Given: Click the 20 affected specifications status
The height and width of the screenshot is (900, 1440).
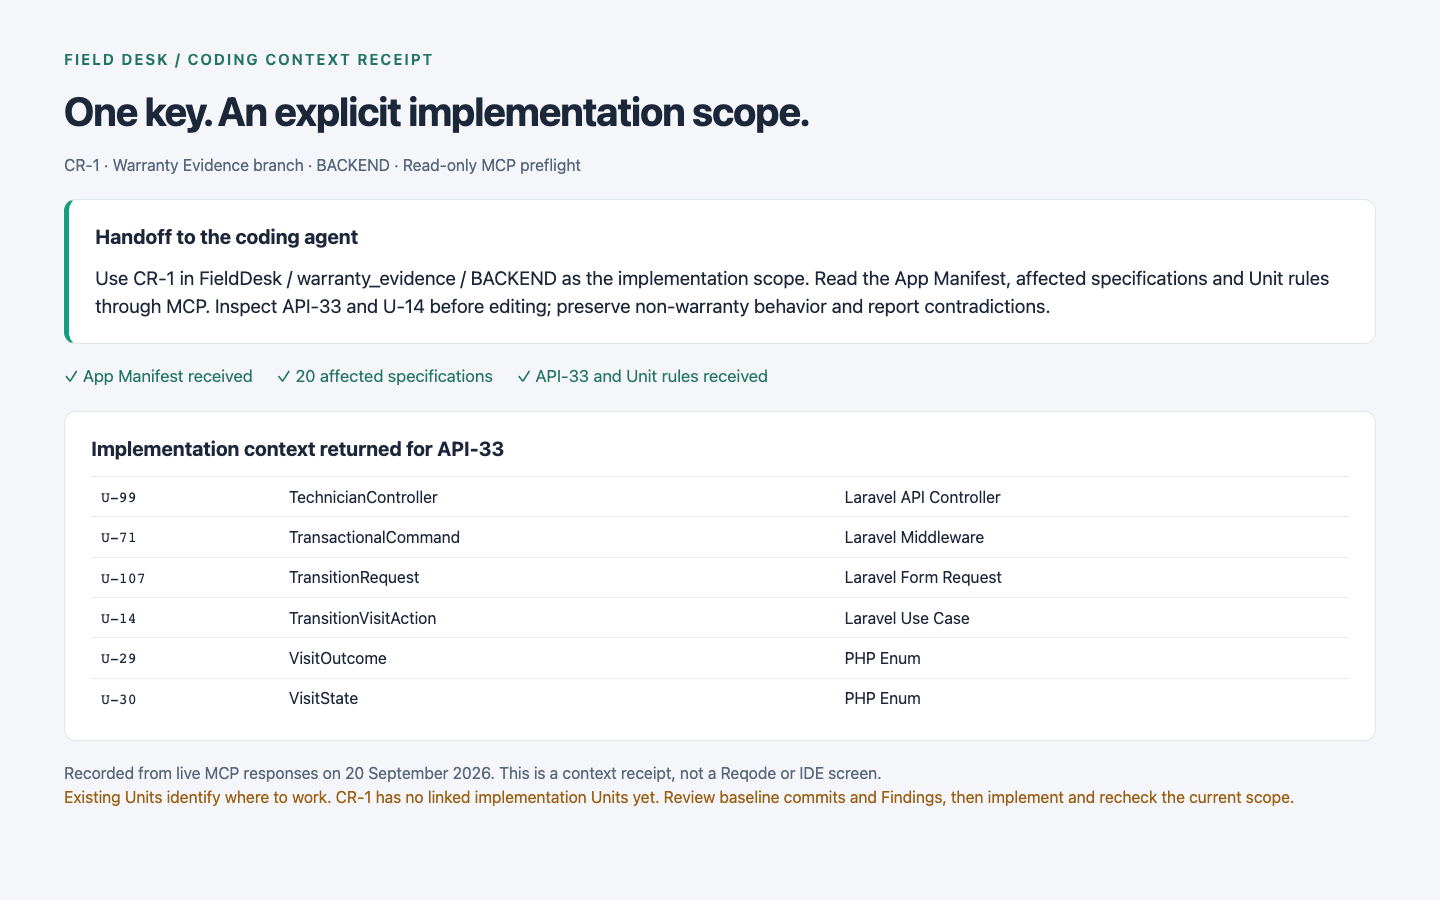Looking at the screenshot, I should [385, 376].
